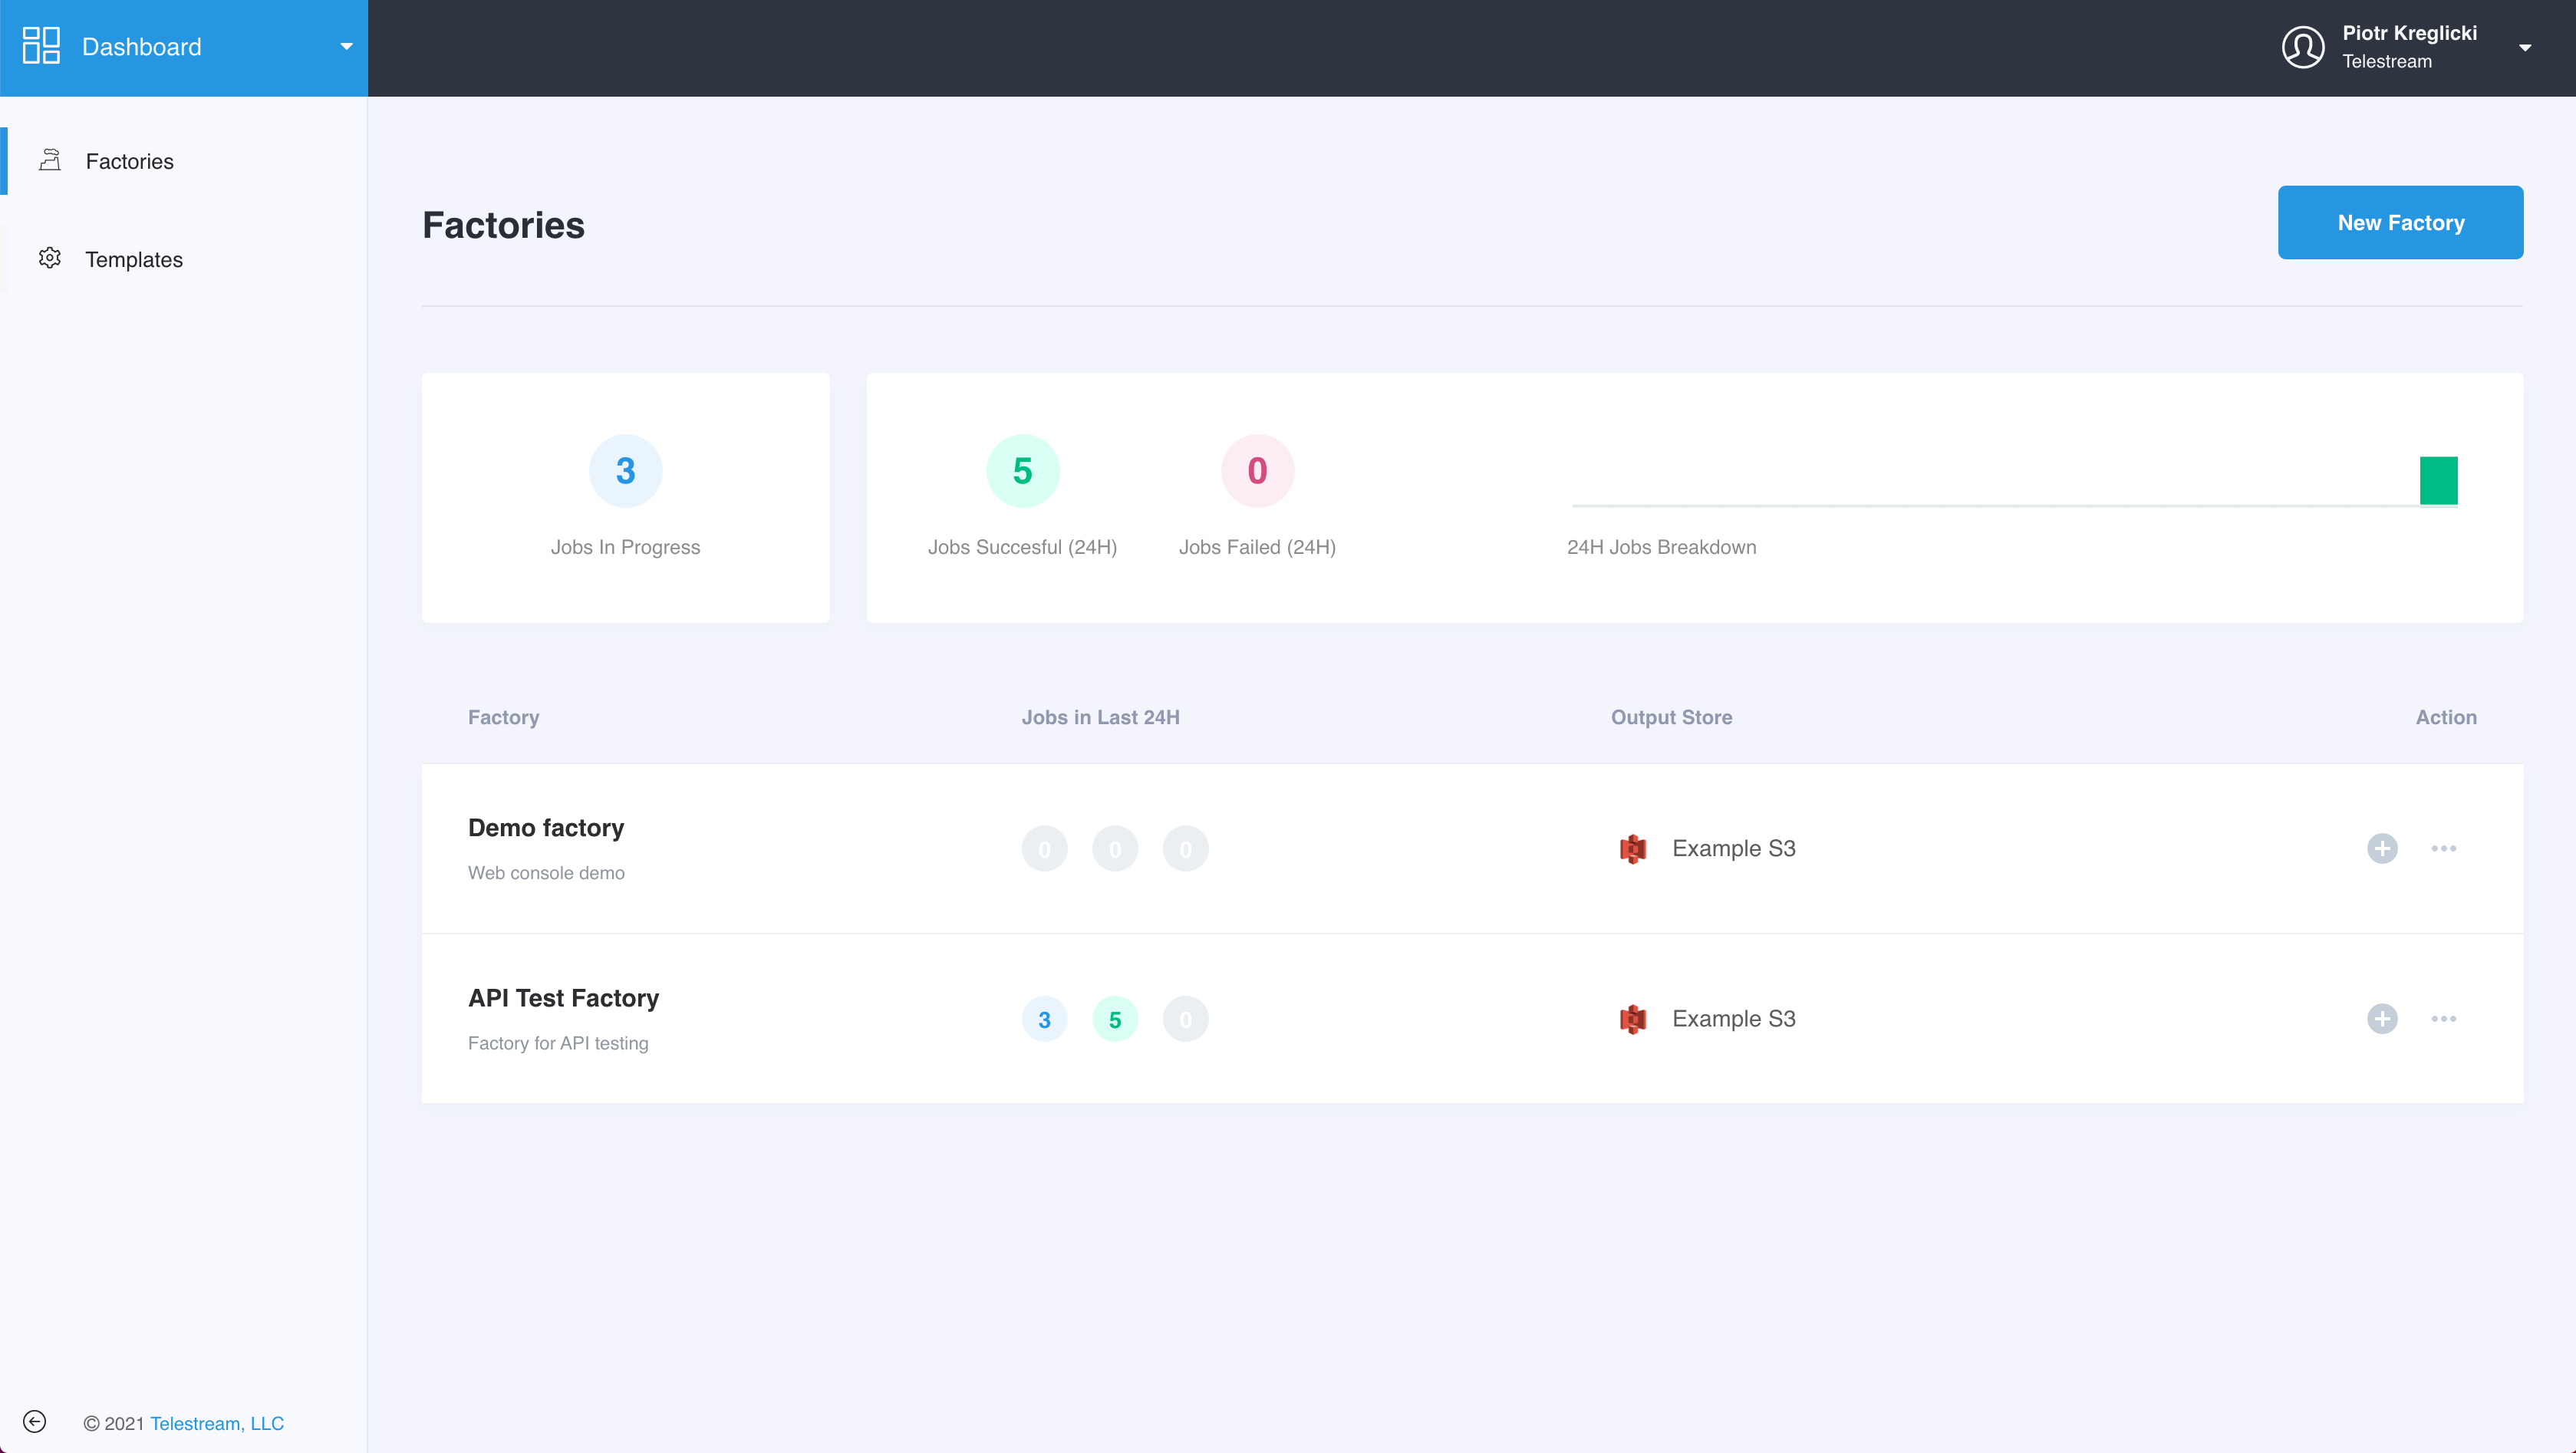Open more options menu for API Test Factory
Screen dimensions: 2576x1453
coord(2443,1018)
